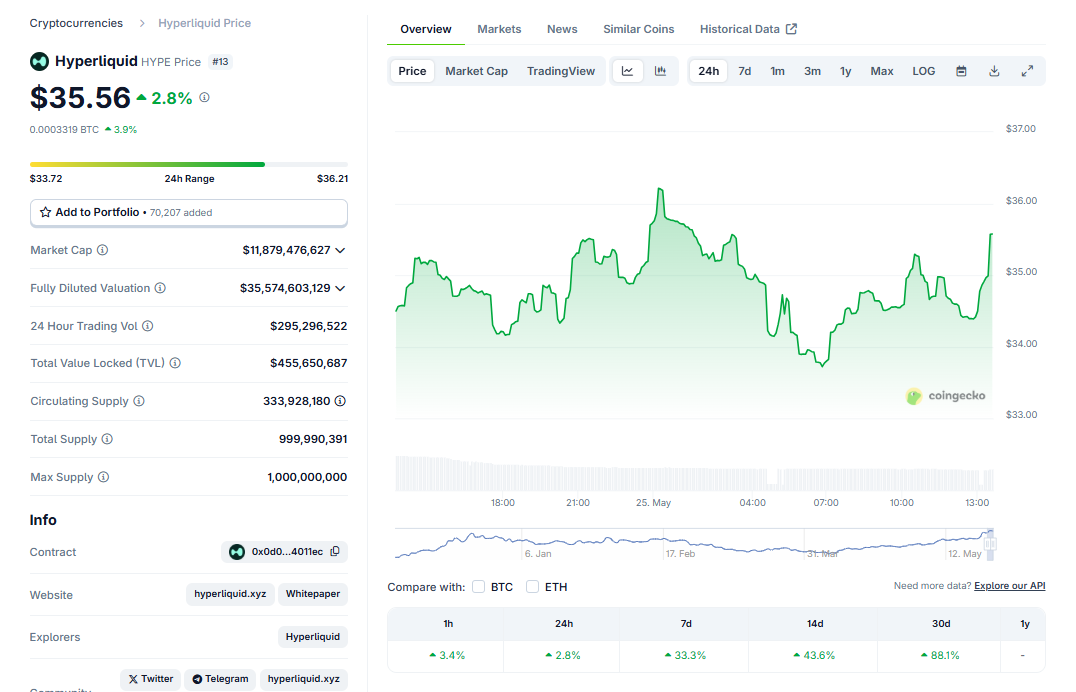This screenshot has width=1076, height=692.
Task: Click the 24h Range progress bar
Action: tap(189, 165)
